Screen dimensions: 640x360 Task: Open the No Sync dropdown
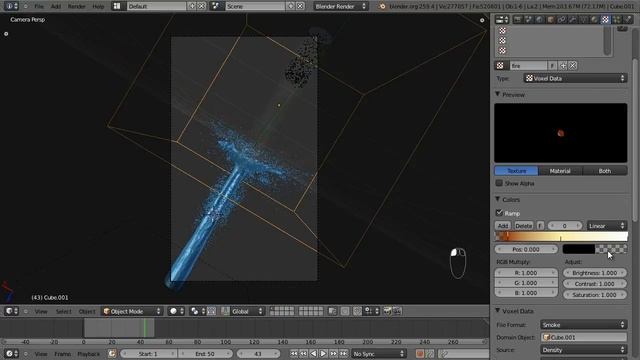point(379,353)
